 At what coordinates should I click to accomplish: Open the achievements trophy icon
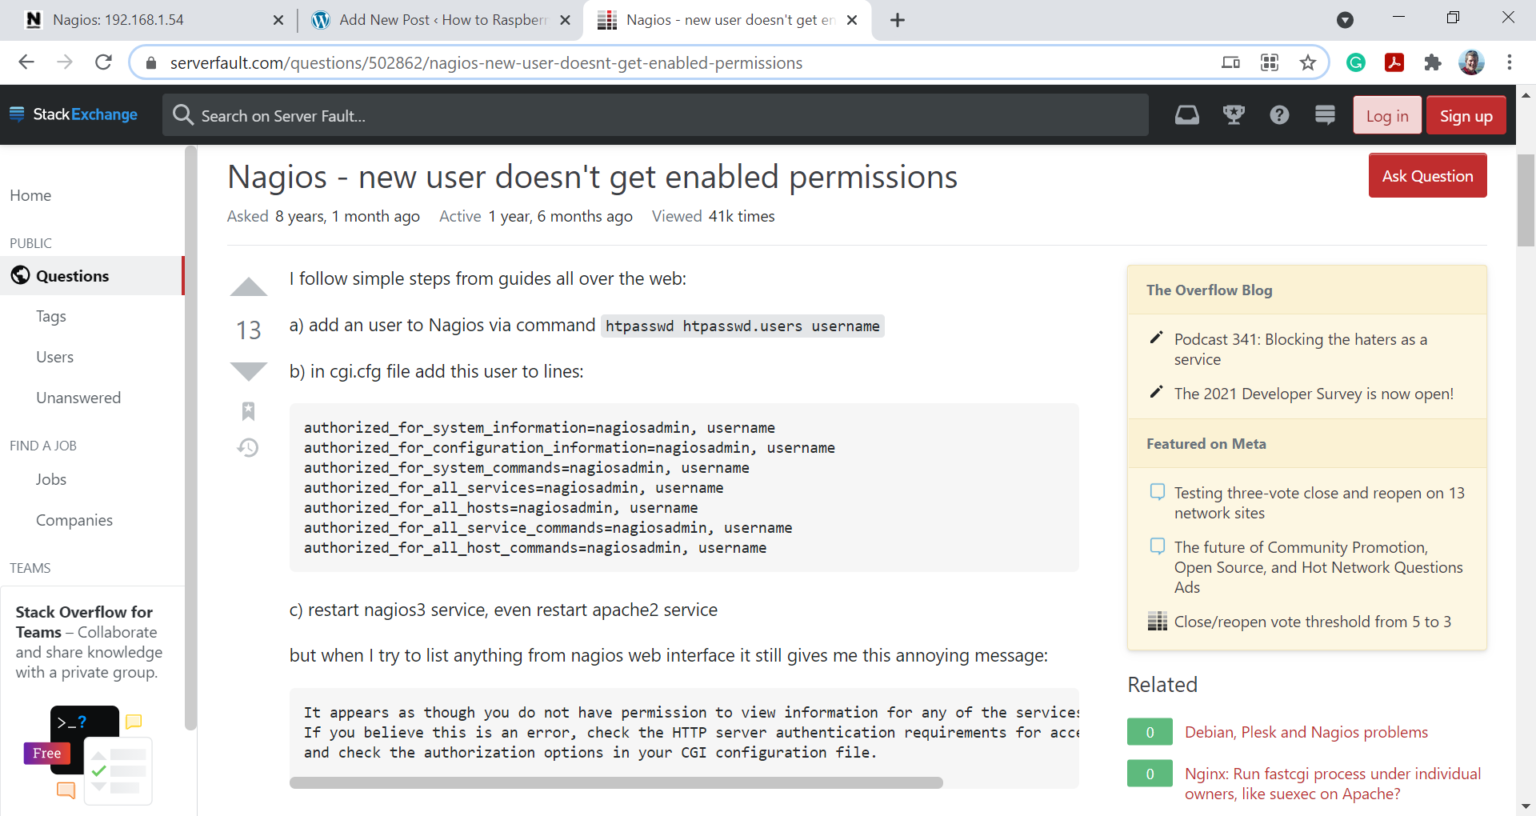[x=1233, y=115]
